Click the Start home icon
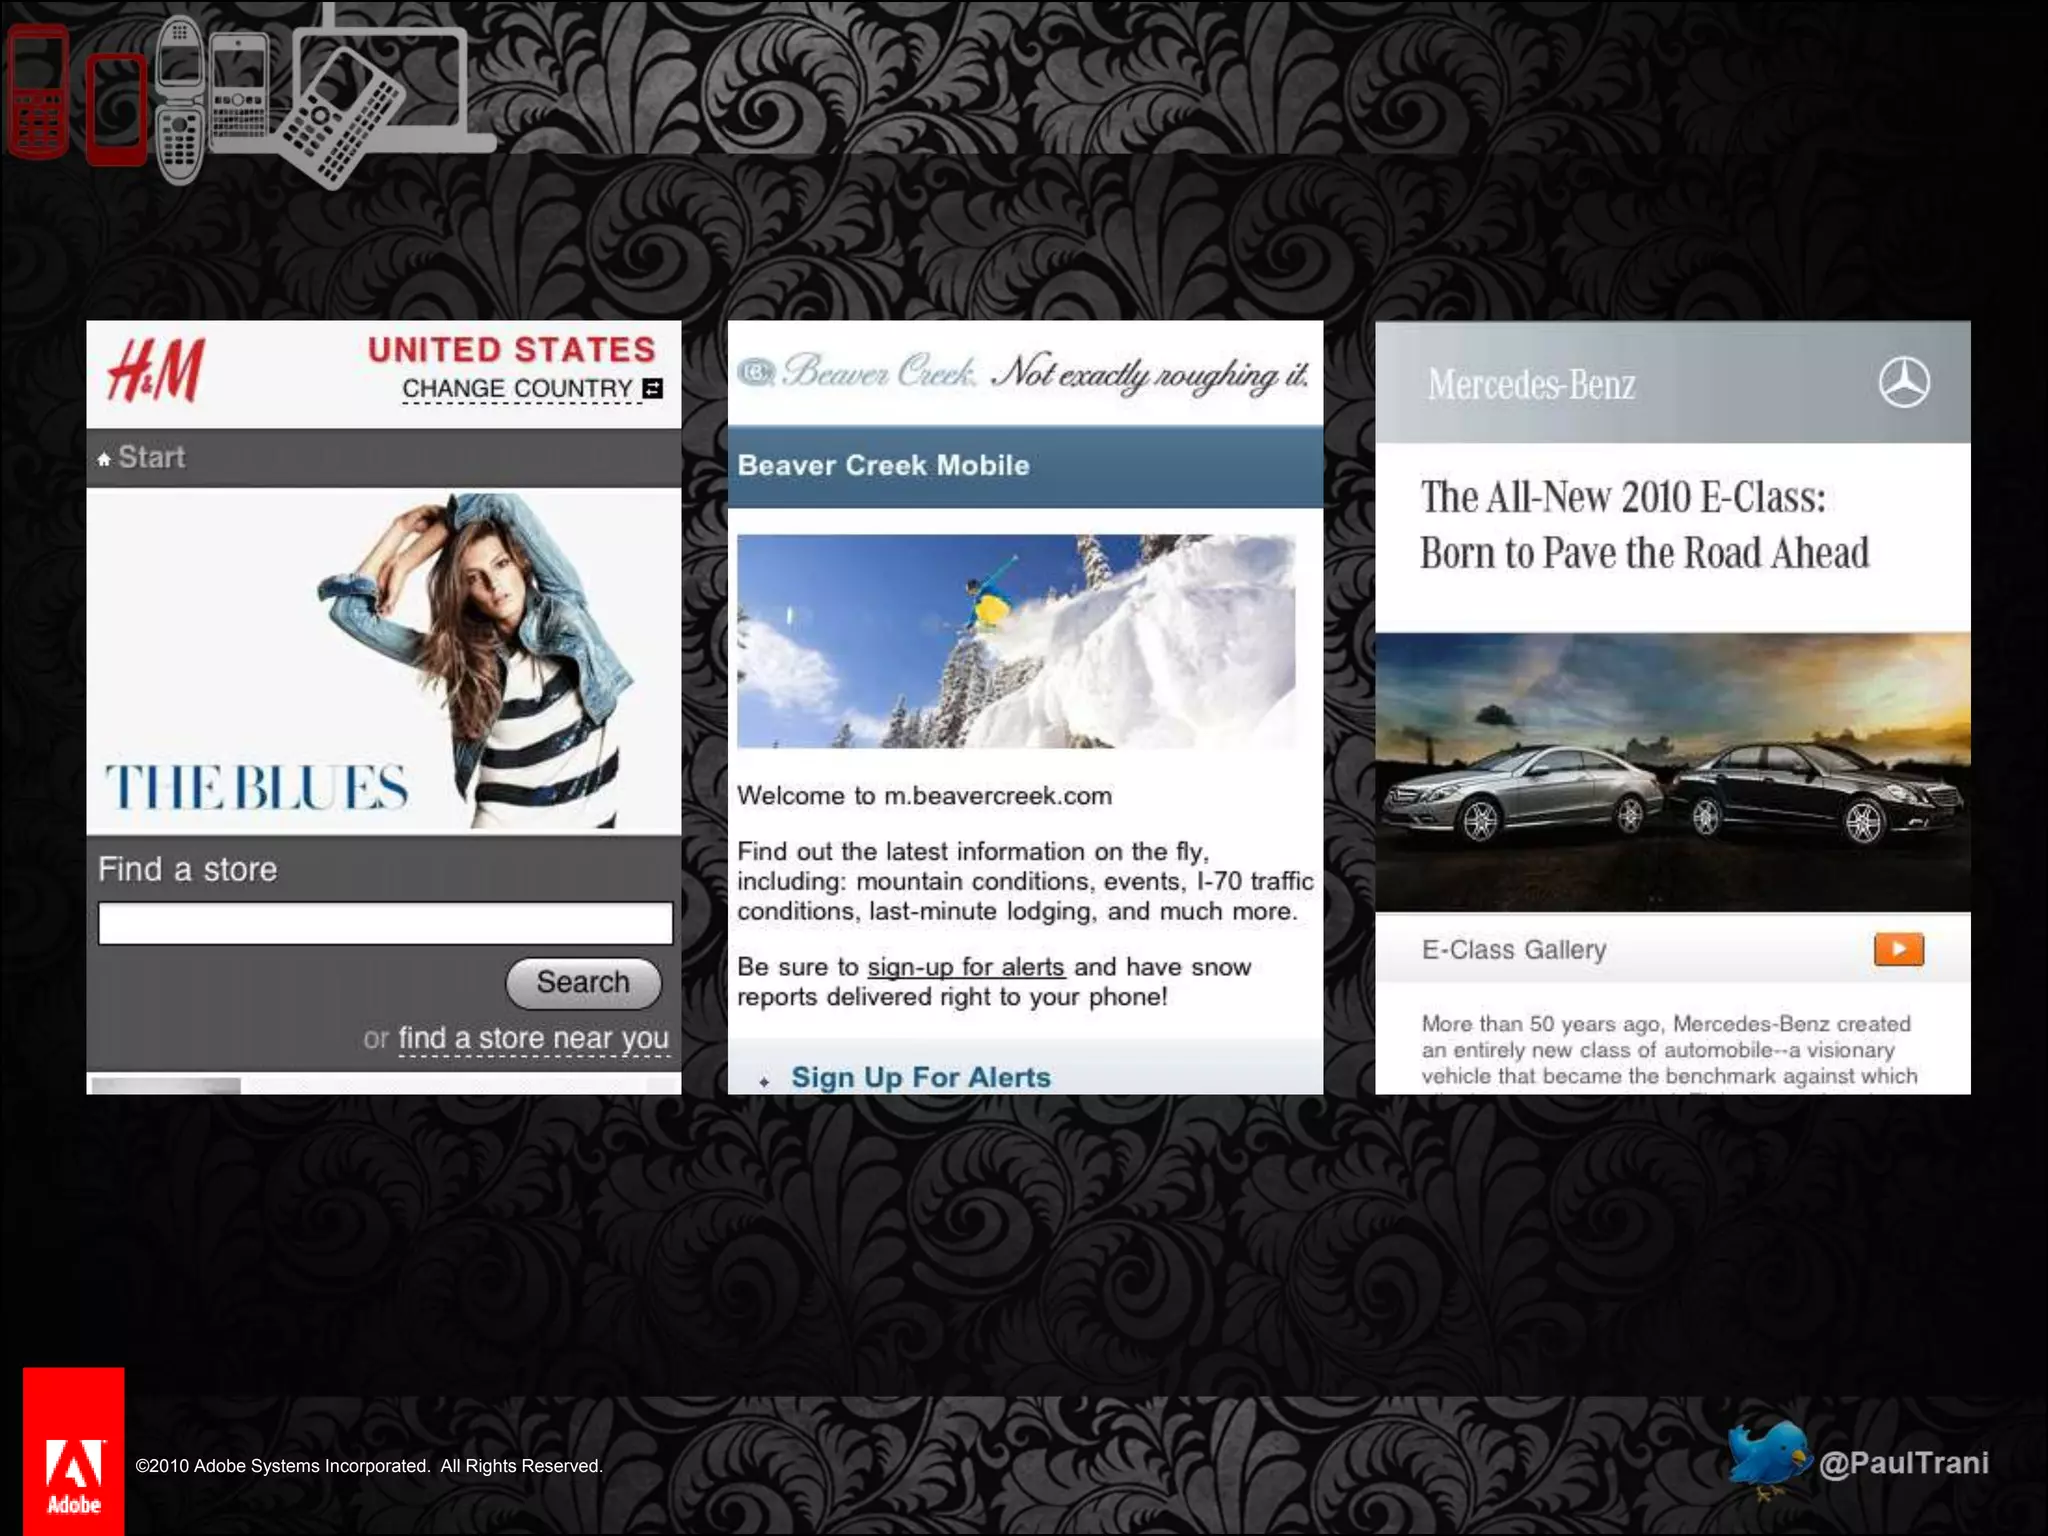Image resolution: width=2048 pixels, height=1536 pixels. [x=104, y=459]
